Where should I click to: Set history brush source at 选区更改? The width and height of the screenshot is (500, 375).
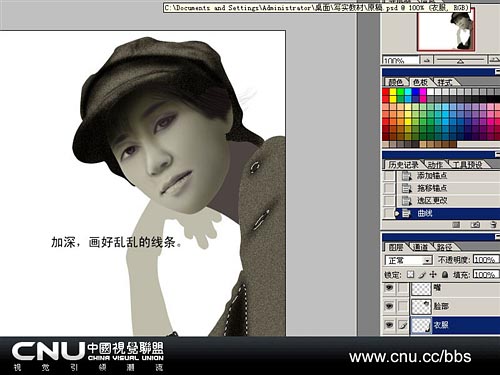coord(389,201)
